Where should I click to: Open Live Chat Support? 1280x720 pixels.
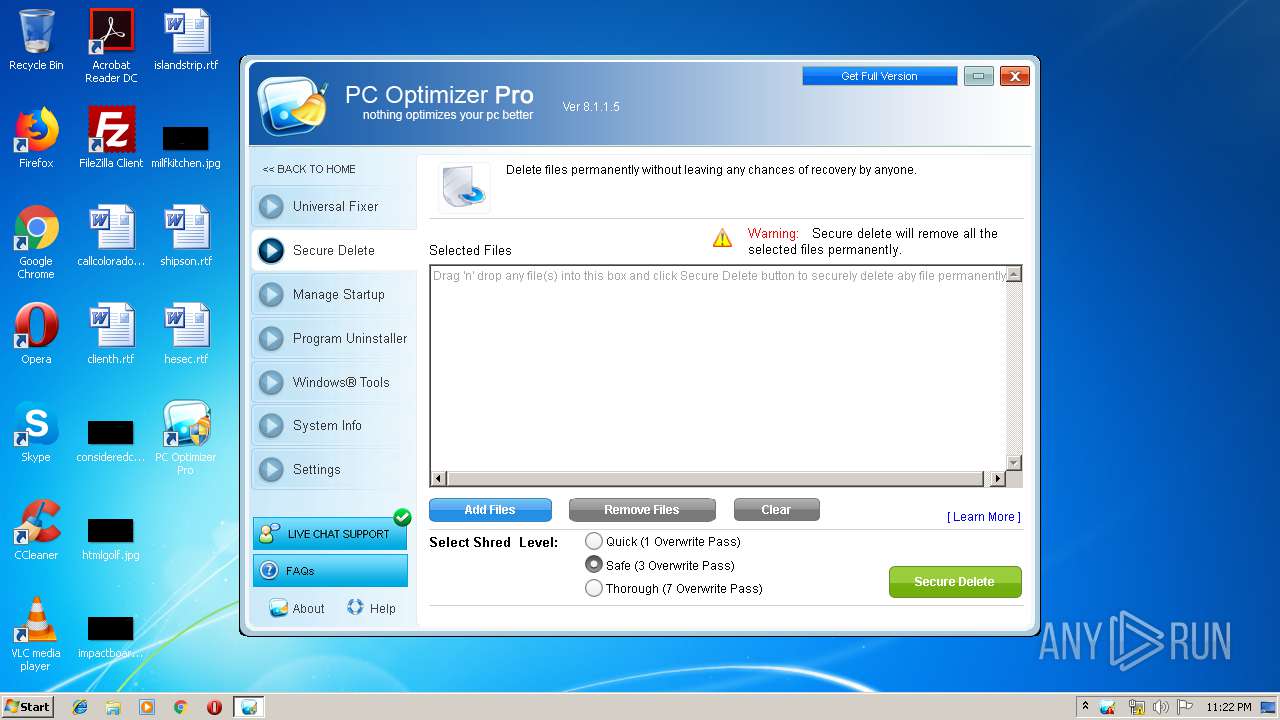(x=330, y=534)
